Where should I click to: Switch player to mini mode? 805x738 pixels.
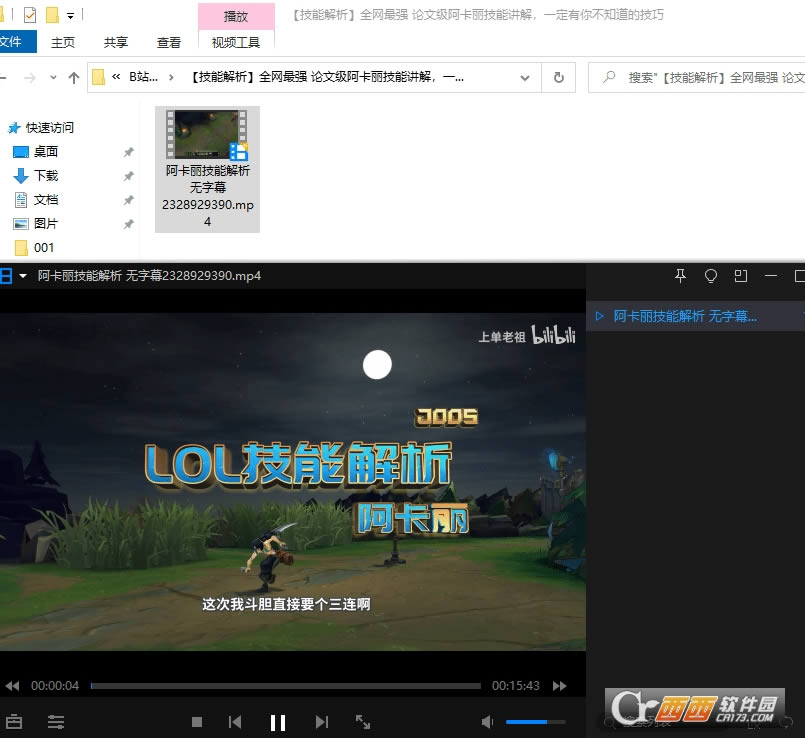pyautogui.click(x=740, y=276)
